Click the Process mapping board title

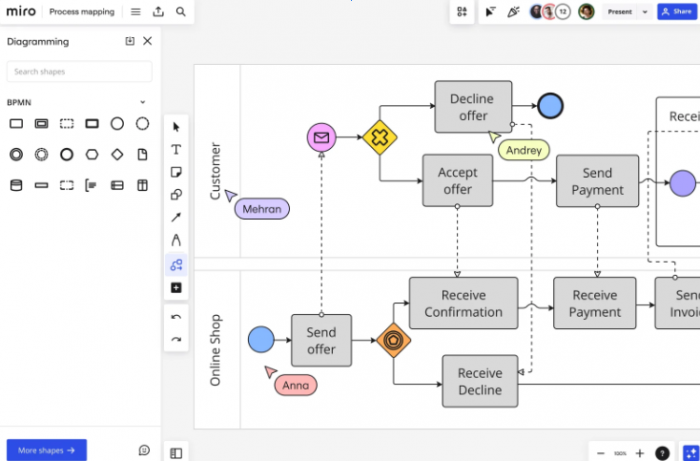click(82, 12)
